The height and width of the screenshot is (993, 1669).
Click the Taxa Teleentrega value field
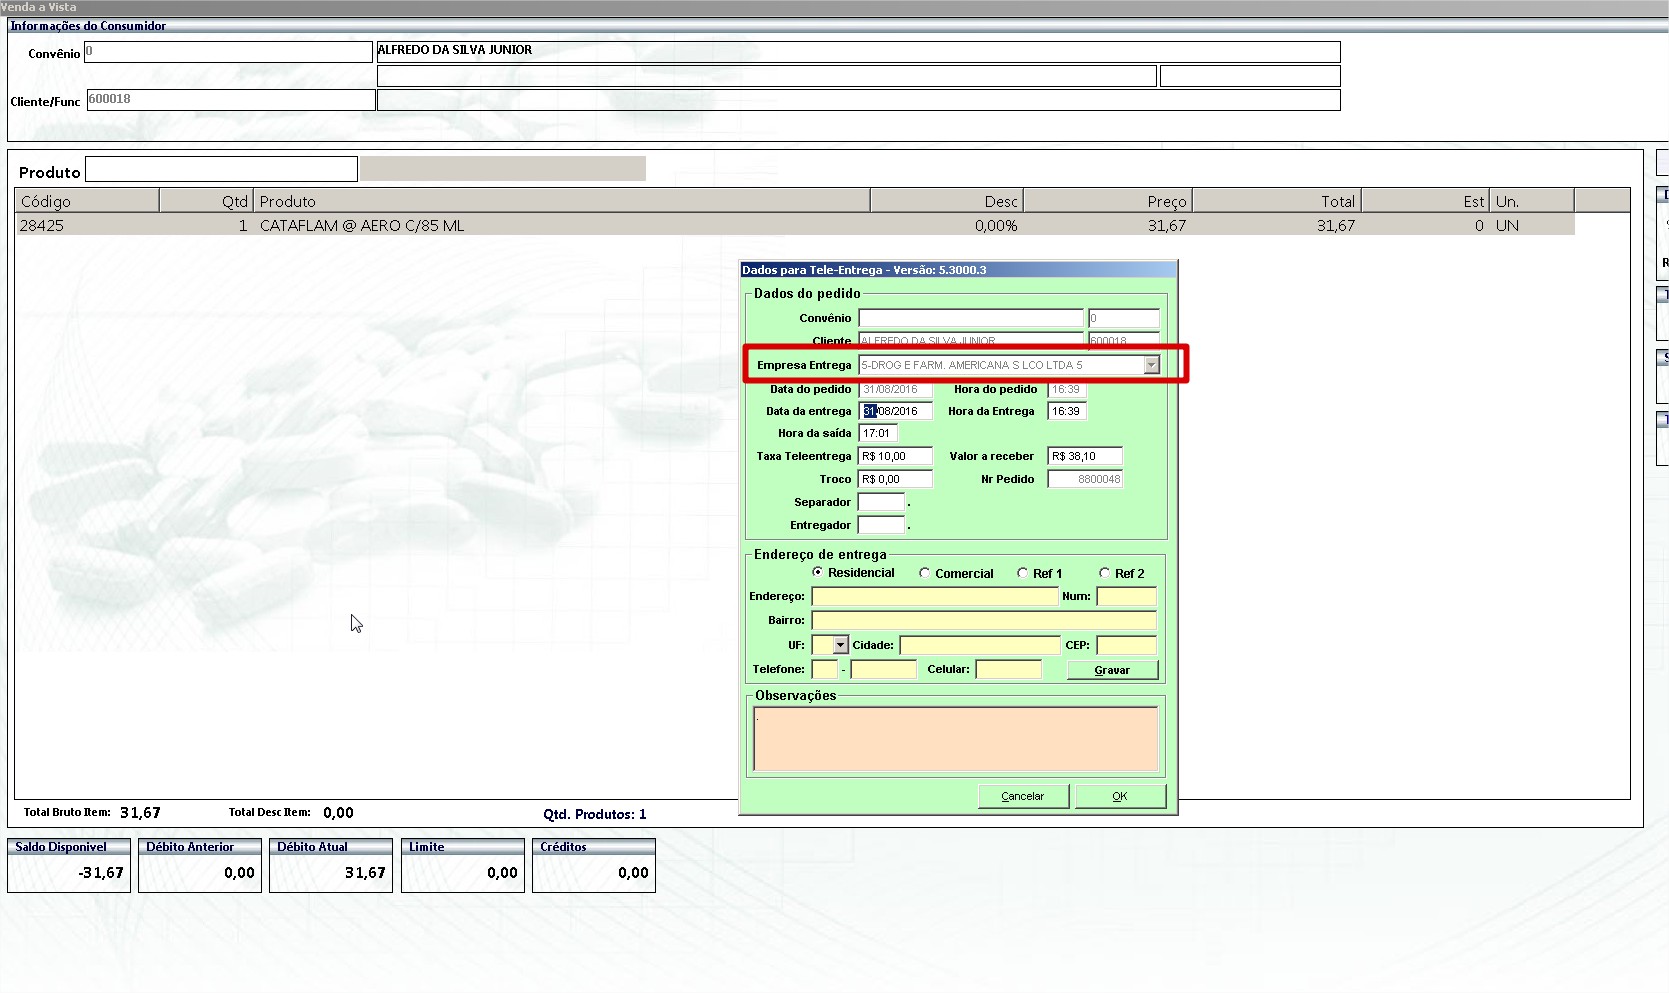coord(895,456)
